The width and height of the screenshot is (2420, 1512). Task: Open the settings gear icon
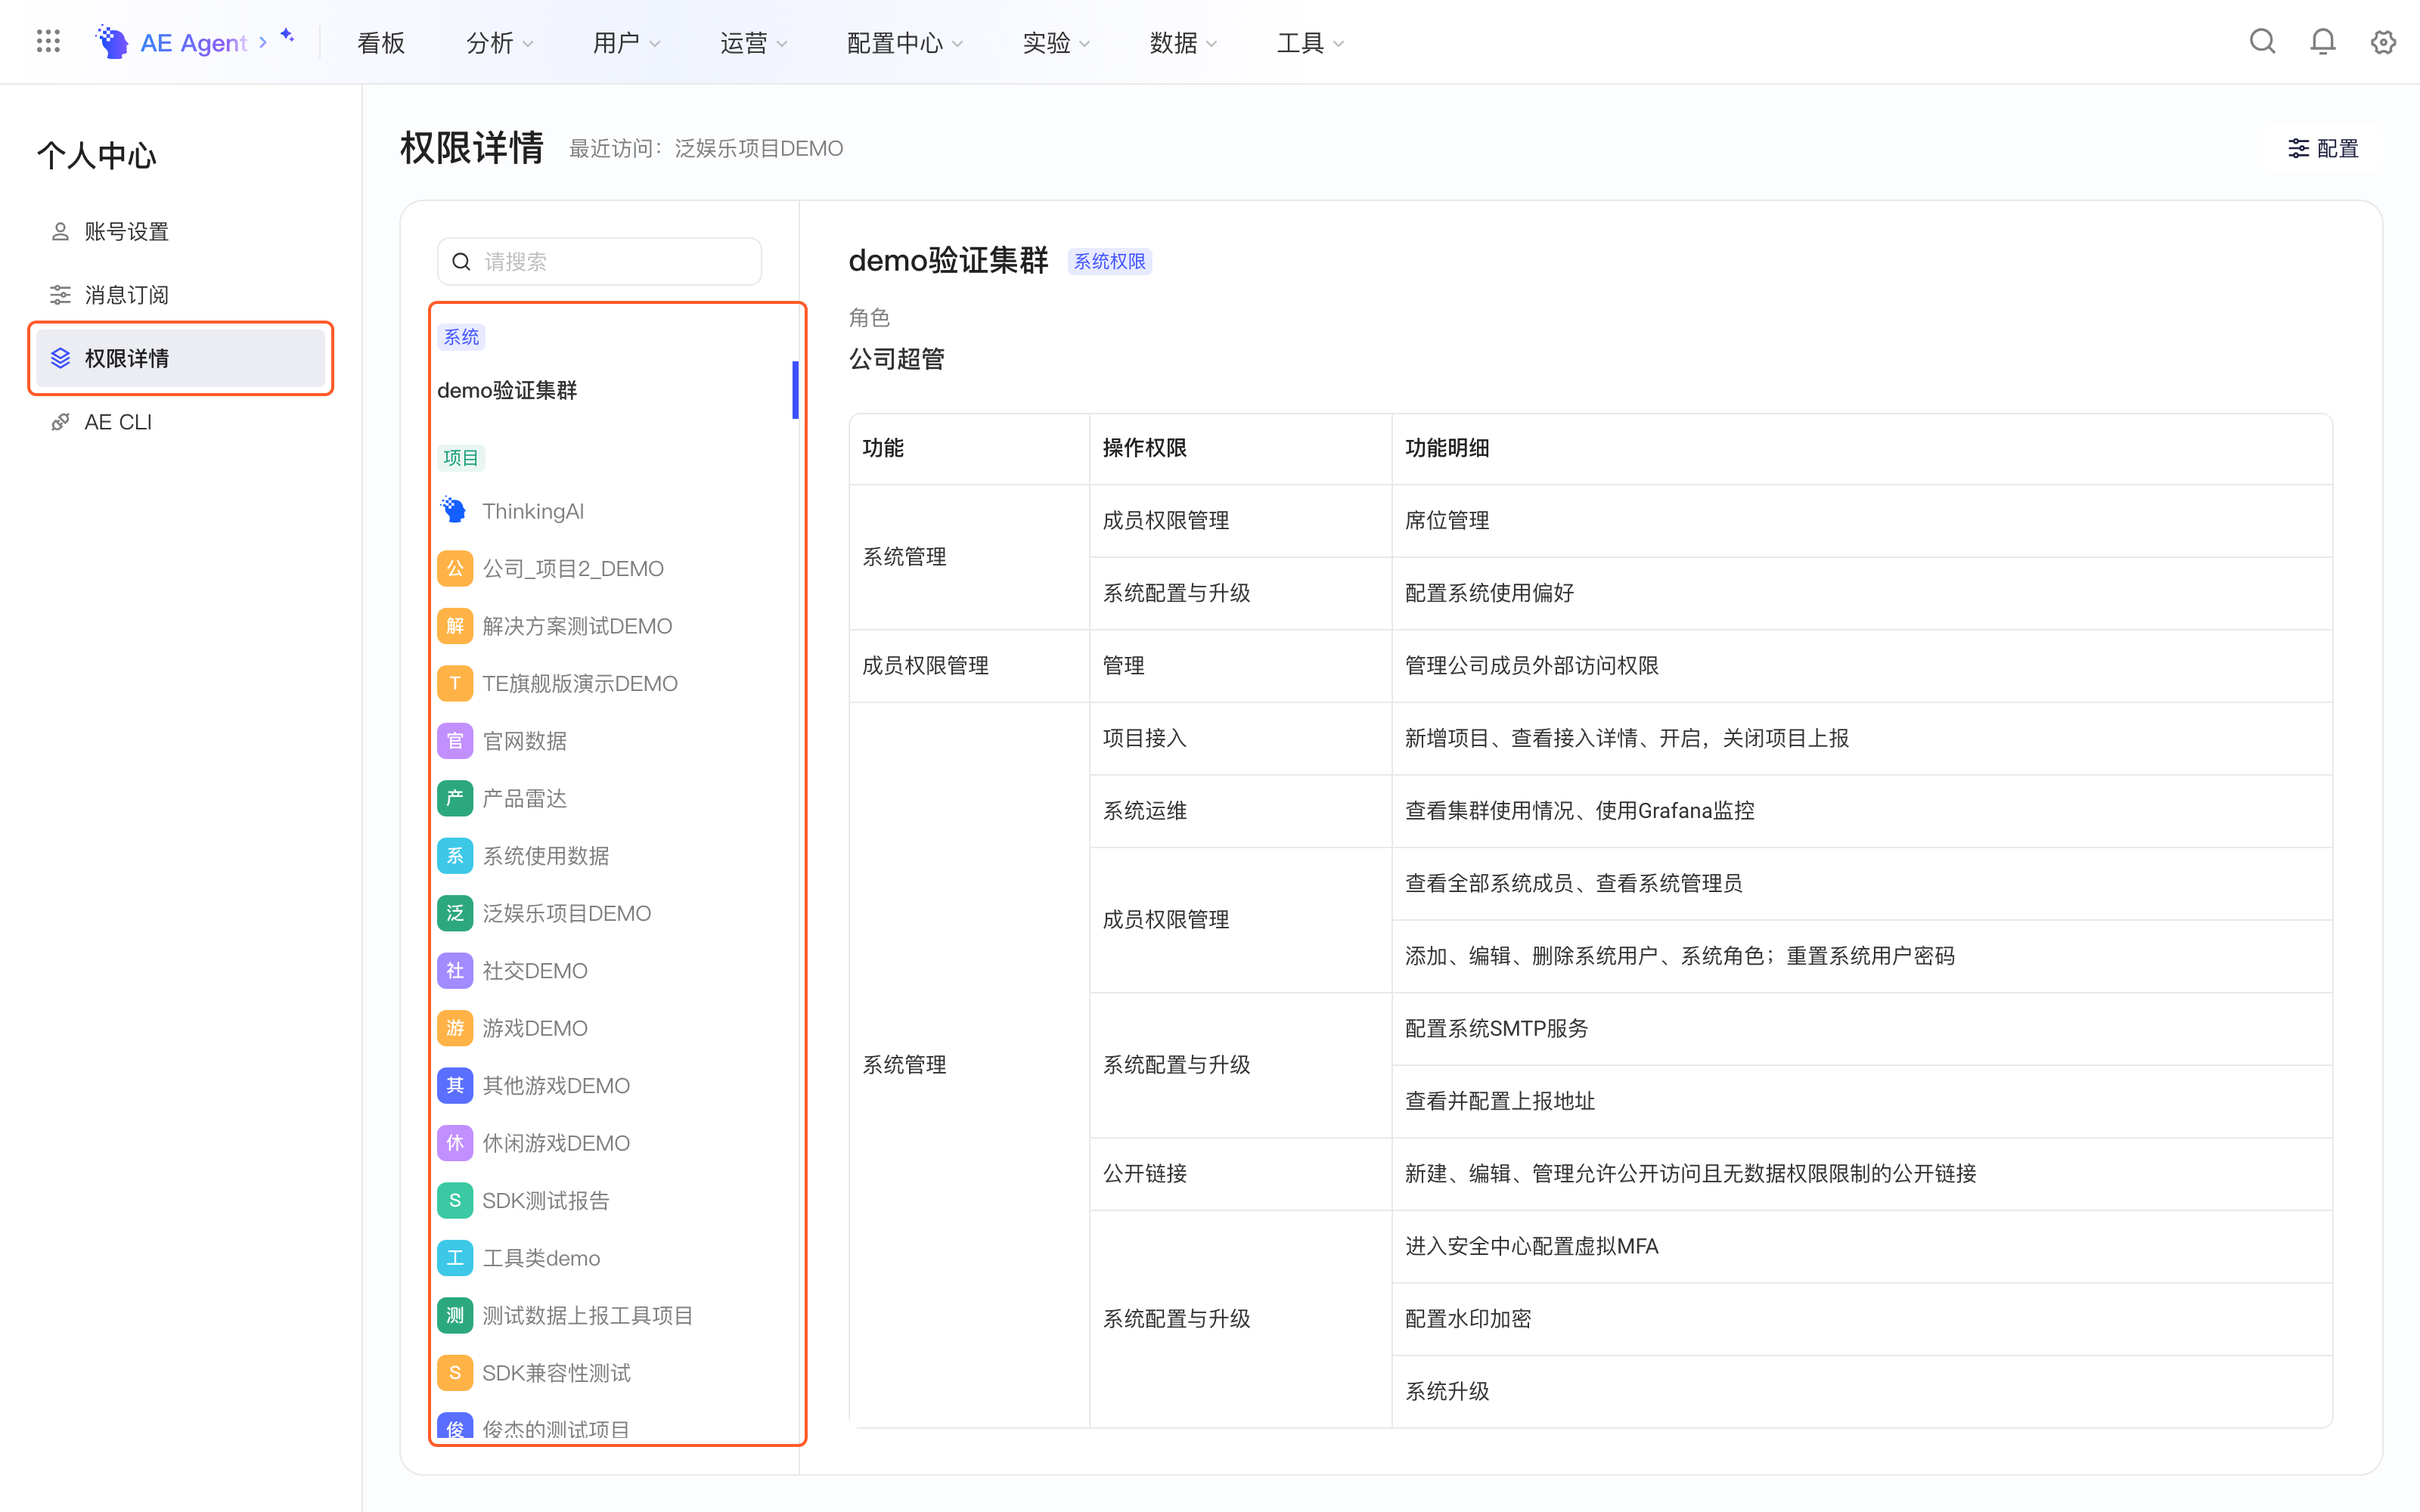(x=2384, y=42)
